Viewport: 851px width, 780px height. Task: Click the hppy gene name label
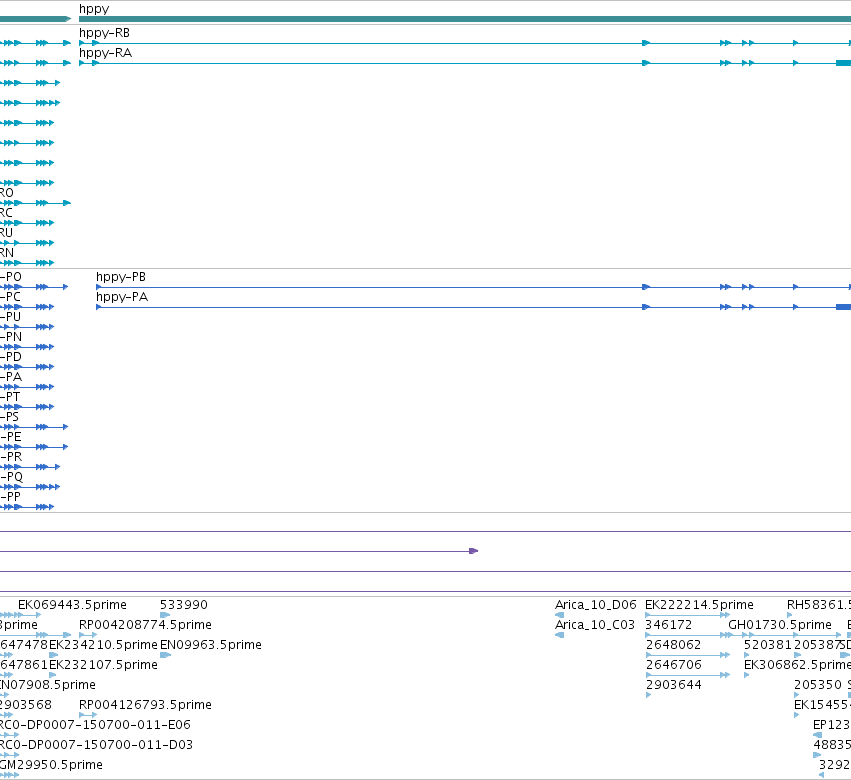[94, 9]
